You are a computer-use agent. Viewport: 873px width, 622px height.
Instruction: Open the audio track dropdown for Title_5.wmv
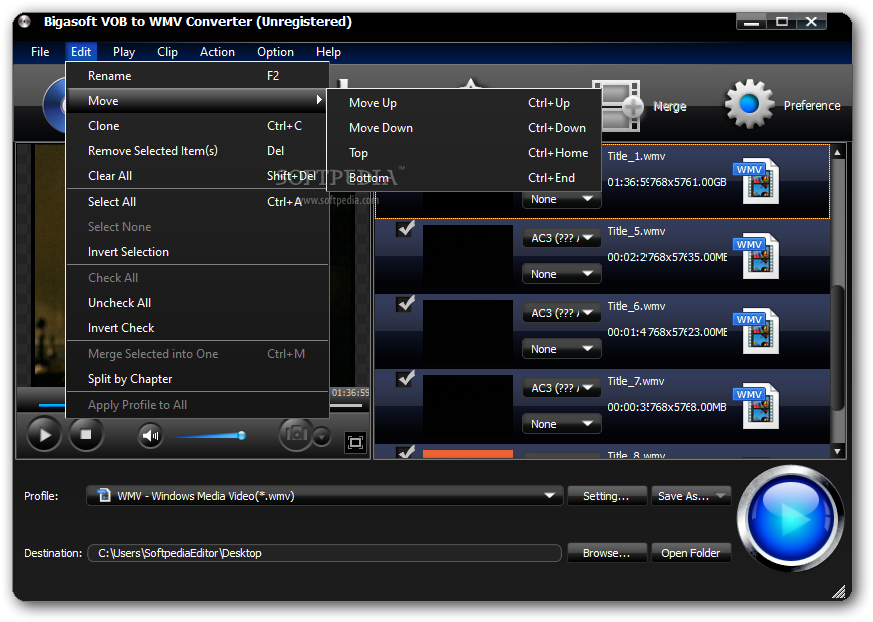[x=562, y=238]
